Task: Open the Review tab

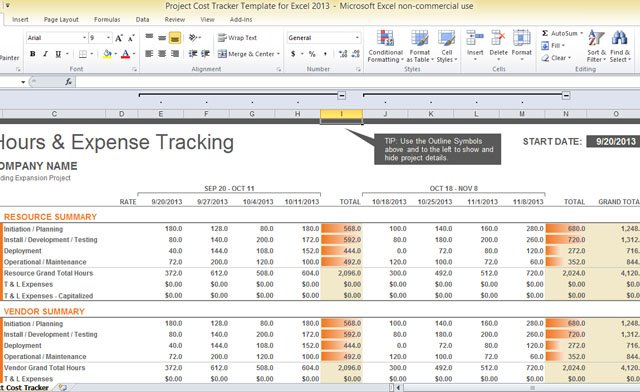Action: [175, 20]
